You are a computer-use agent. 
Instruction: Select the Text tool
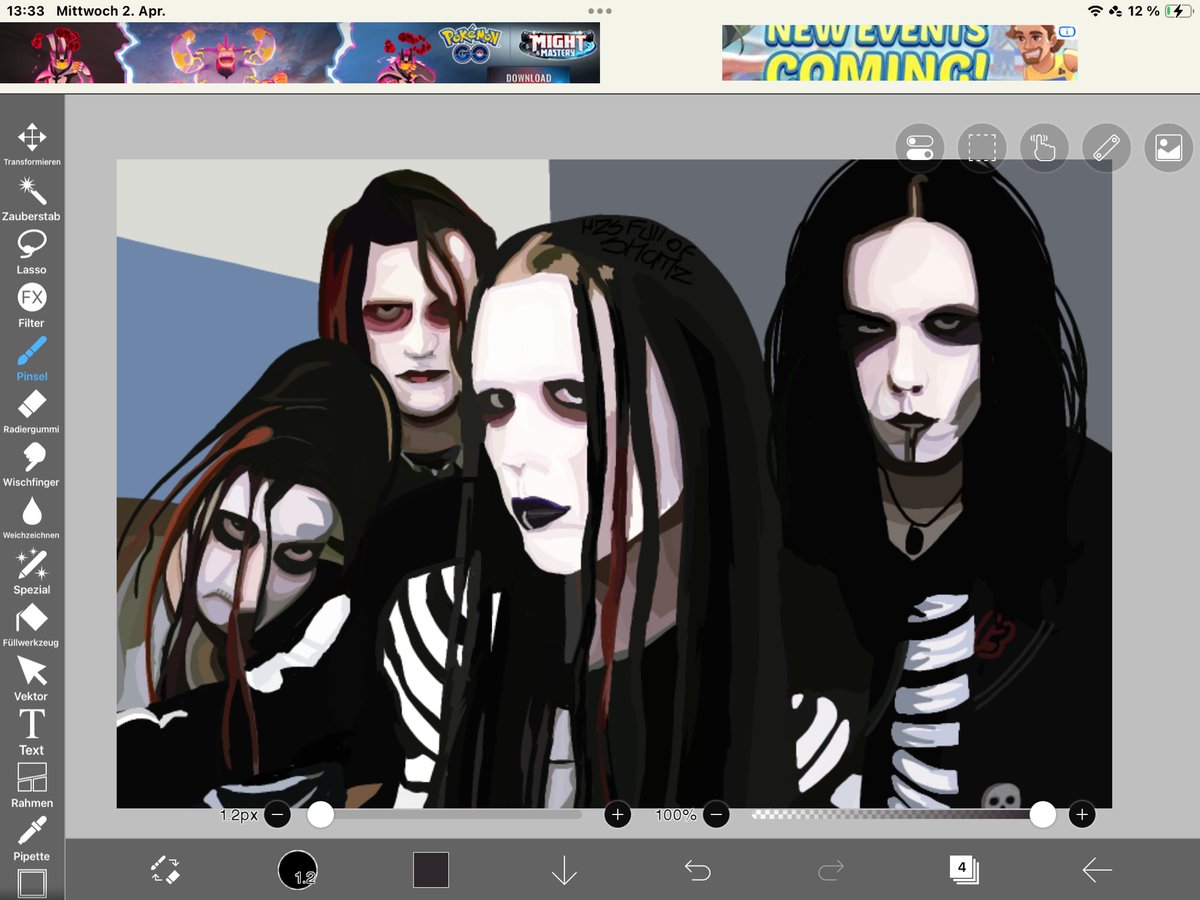tap(32, 732)
